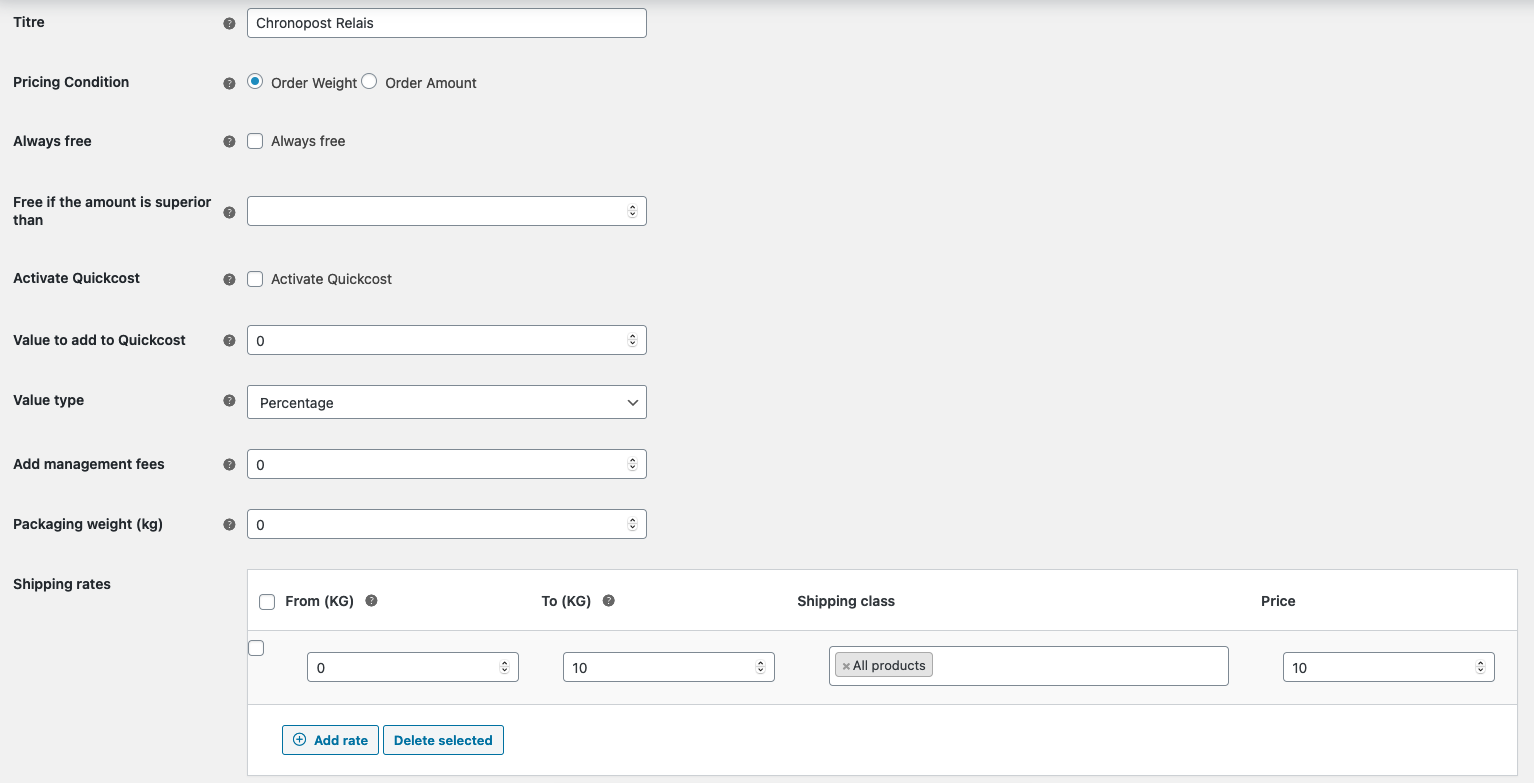This screenshot has height=783, width=1534.
Task: Click the Always free help tooltip icon
Action: [229, 142]
